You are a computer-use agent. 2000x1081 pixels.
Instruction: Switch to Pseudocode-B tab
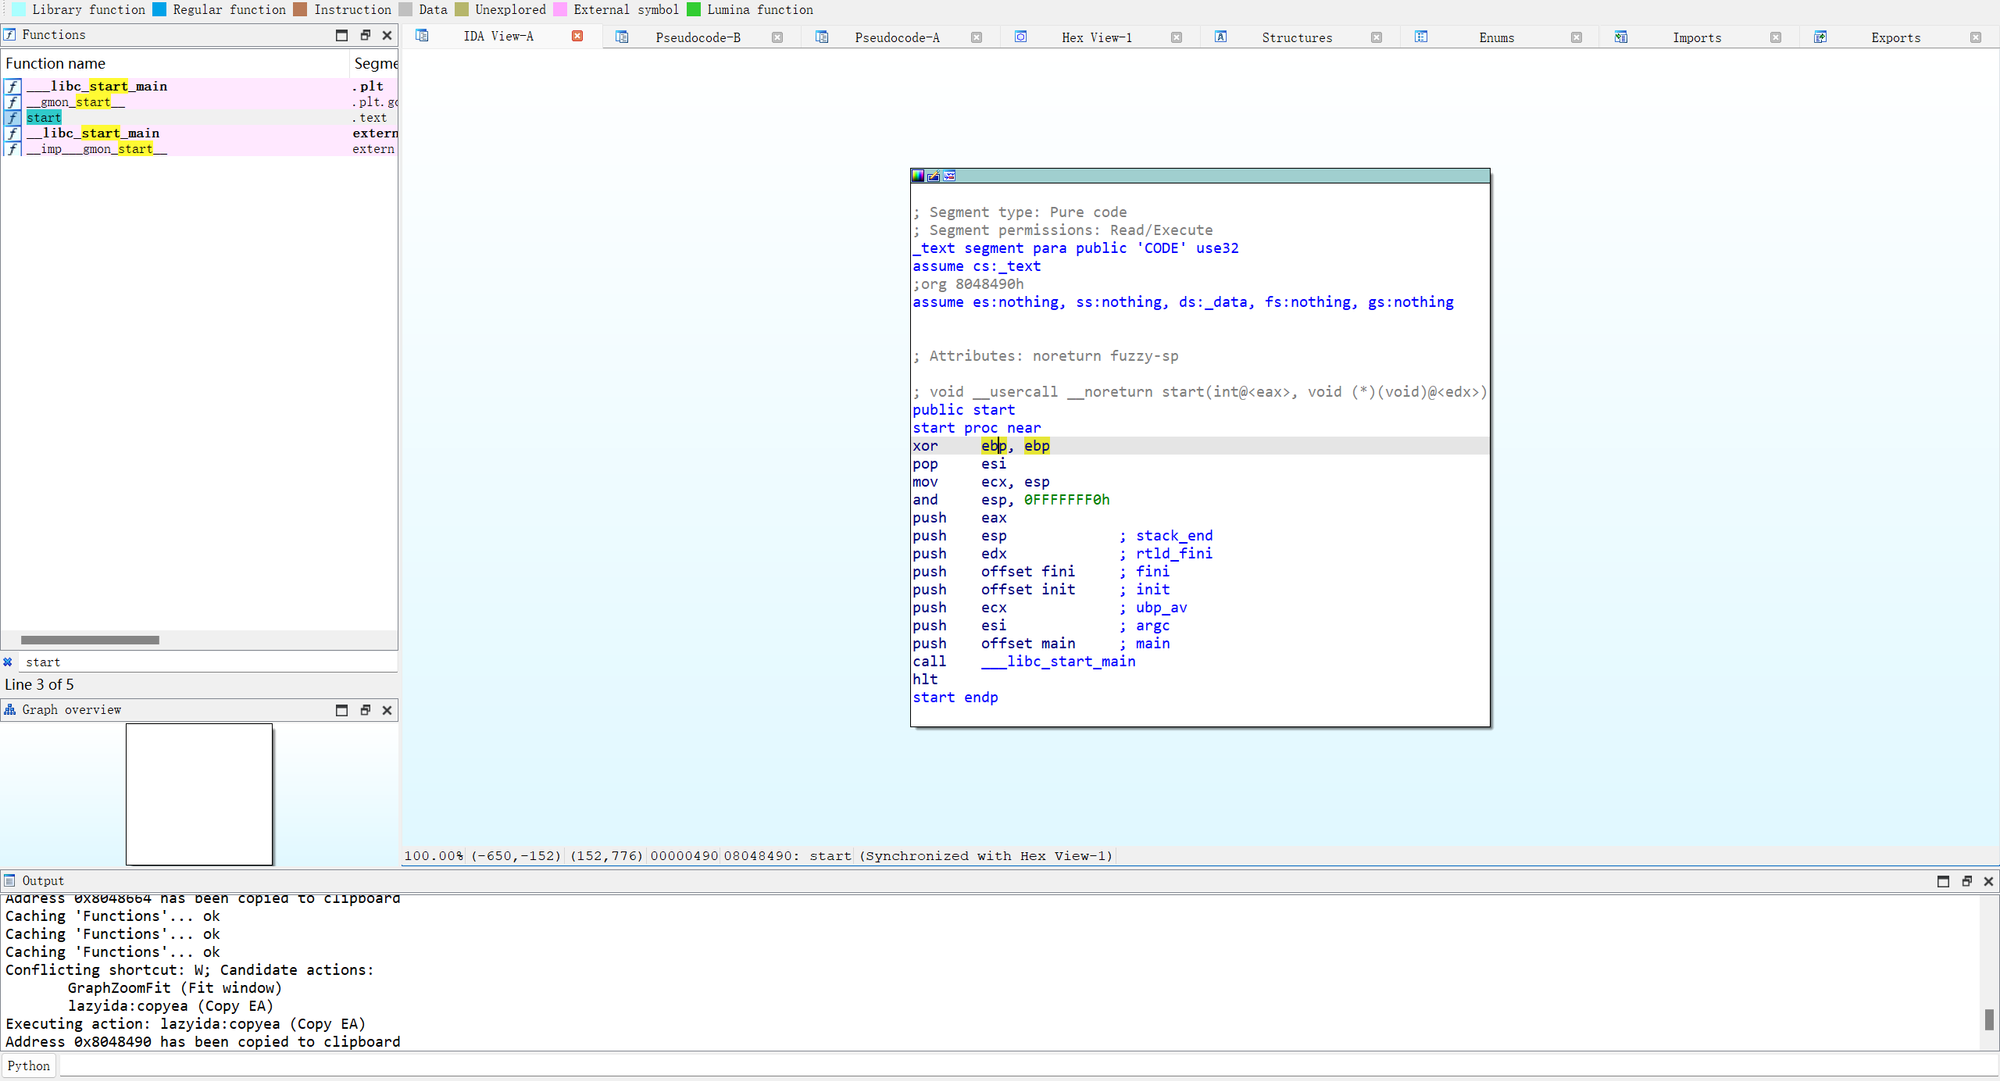pos(699,37)
